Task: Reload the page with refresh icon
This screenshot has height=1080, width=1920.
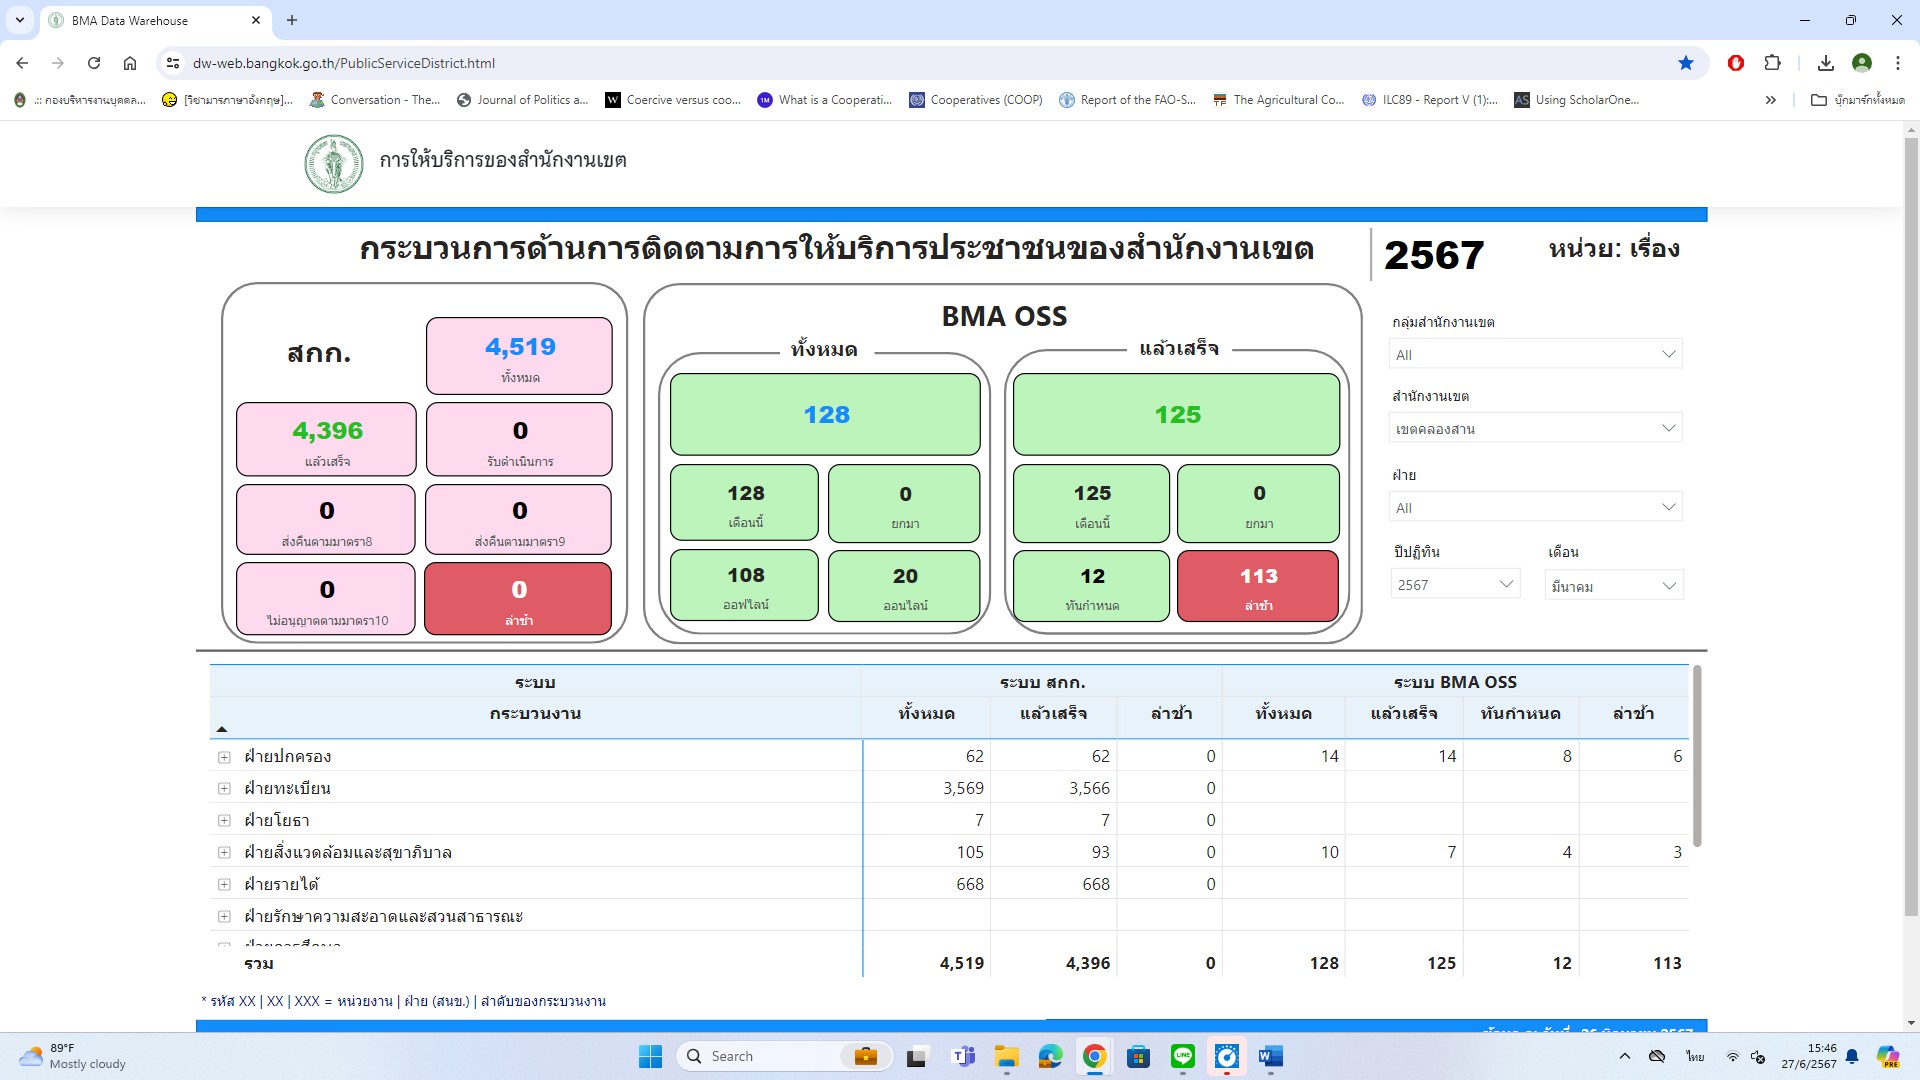Action: click(x=94, y=63)
